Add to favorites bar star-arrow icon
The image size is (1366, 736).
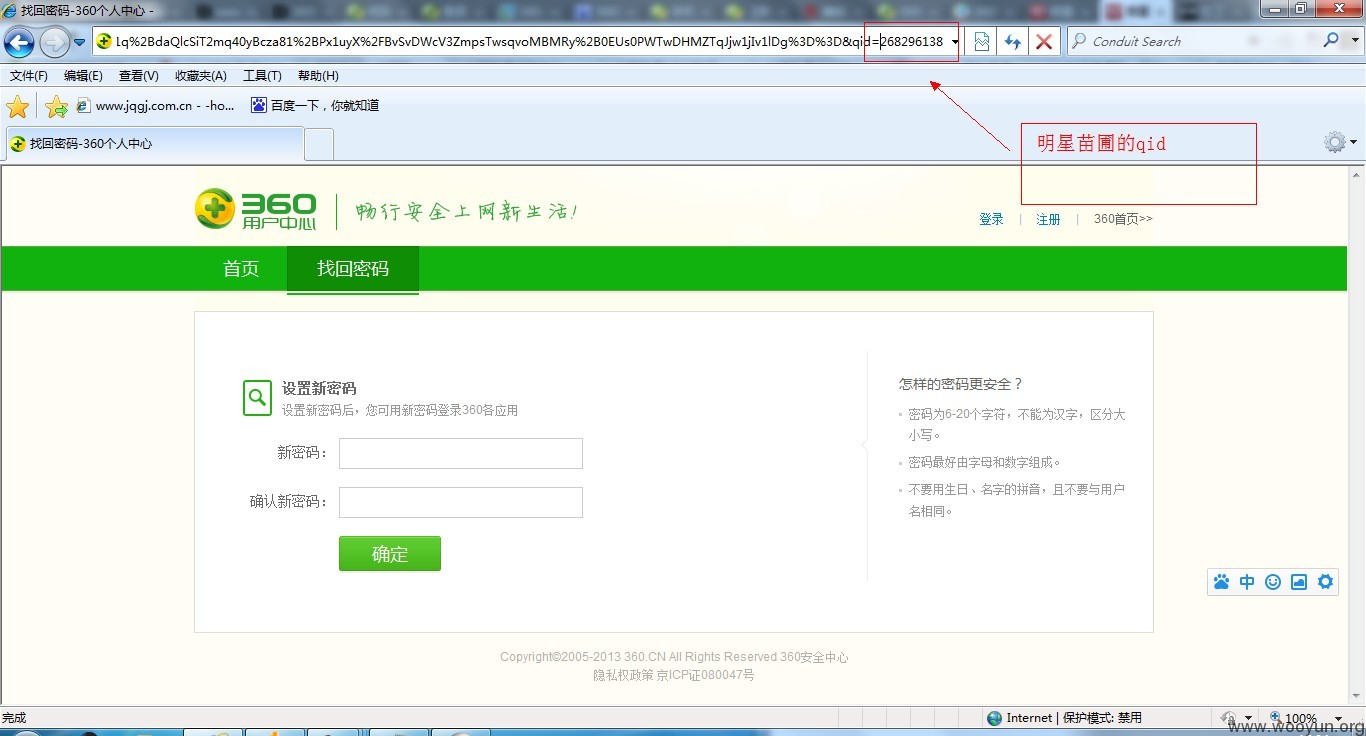pyautogui.click(x=57, y=106)
